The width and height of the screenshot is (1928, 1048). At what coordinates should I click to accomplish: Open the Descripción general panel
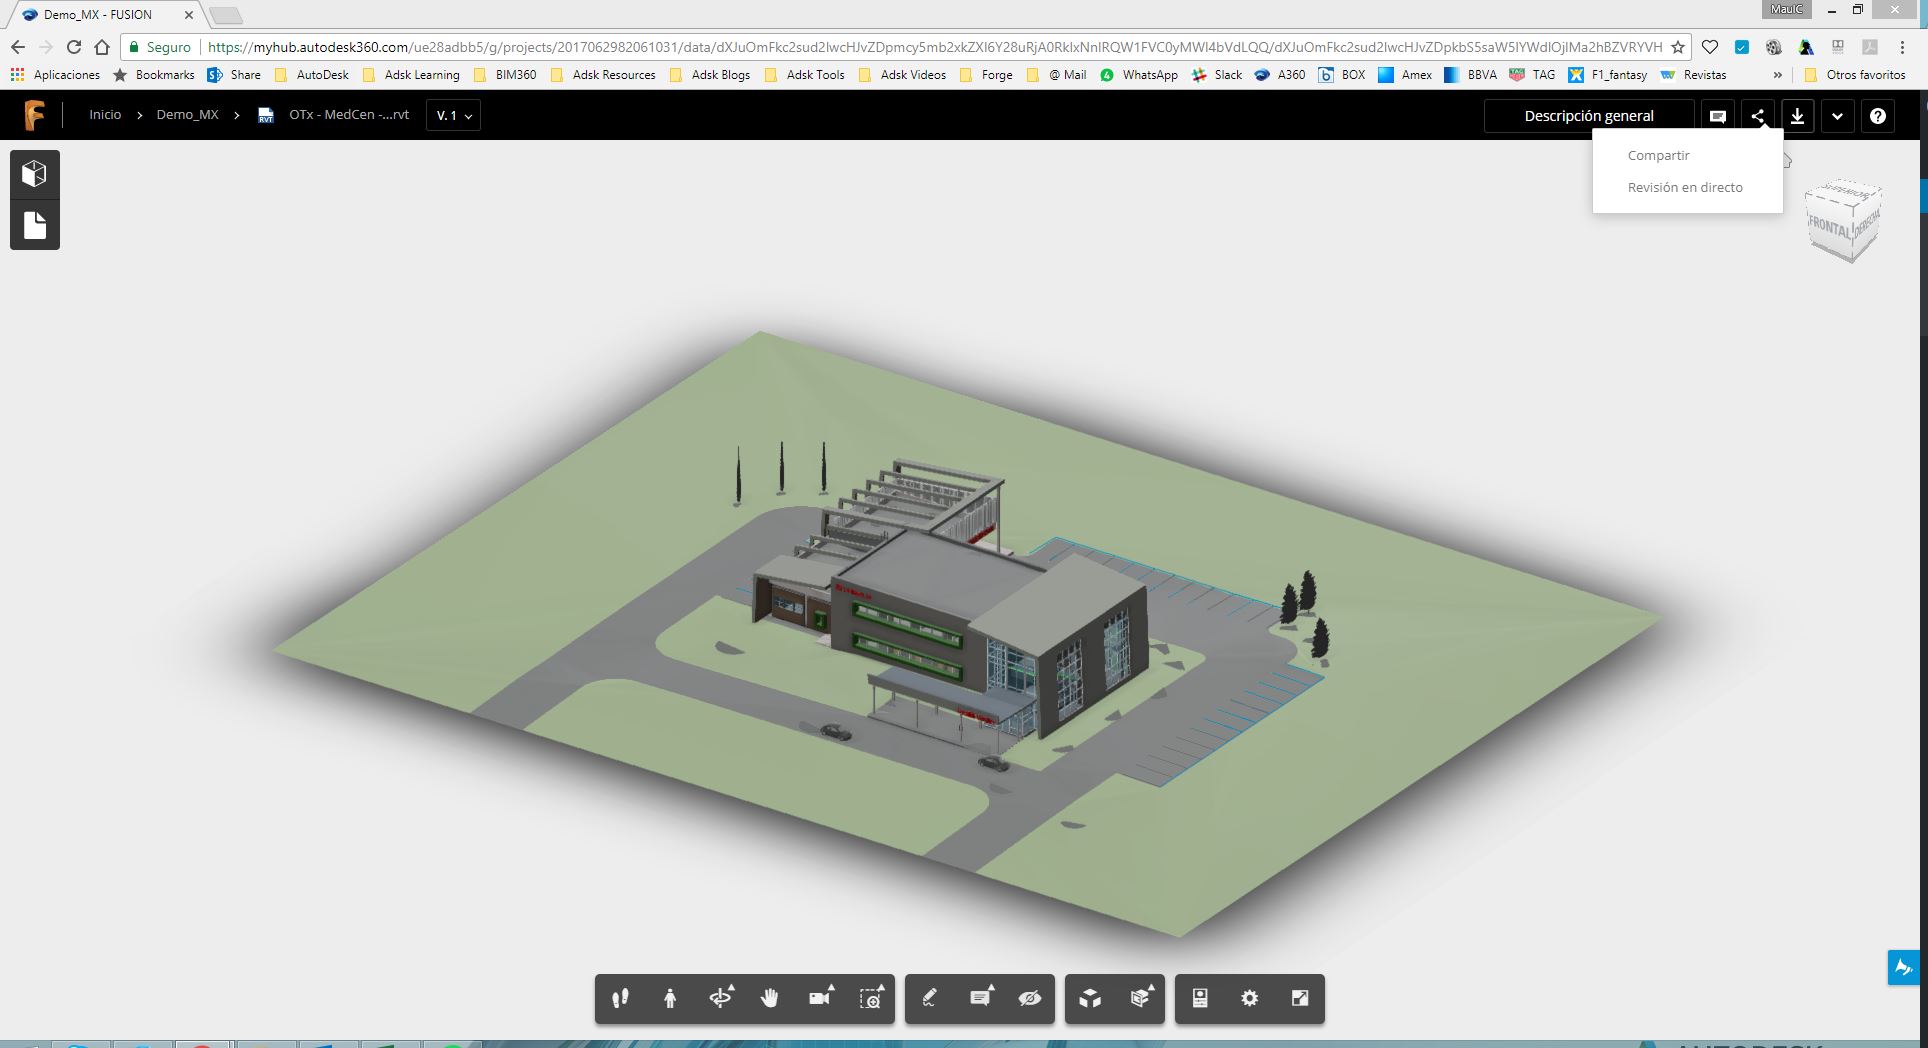point(1588,115)
